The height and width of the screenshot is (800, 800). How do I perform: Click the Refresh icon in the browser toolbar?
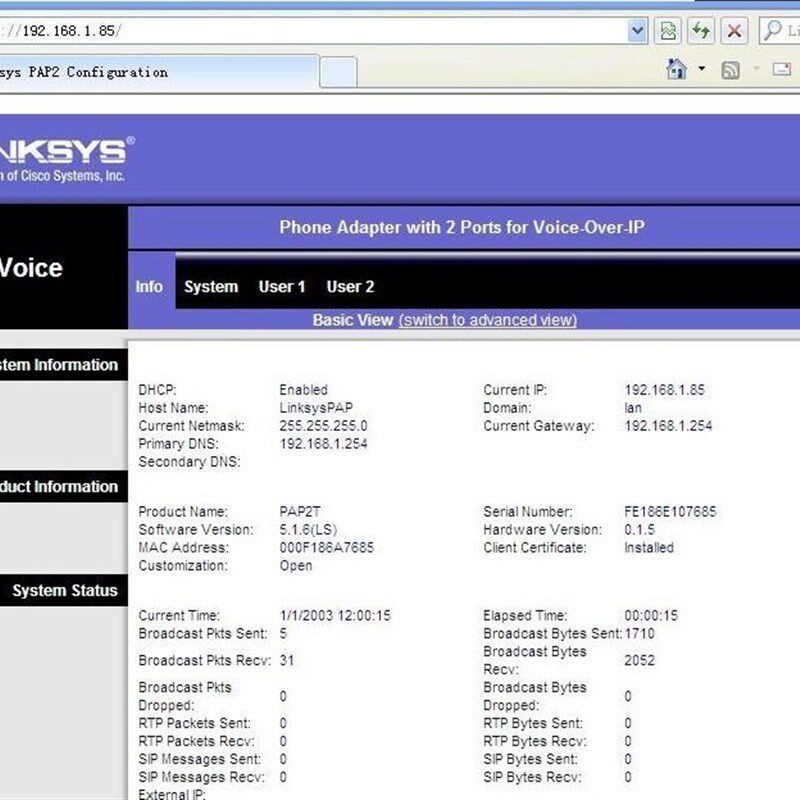tap(702, 30)
